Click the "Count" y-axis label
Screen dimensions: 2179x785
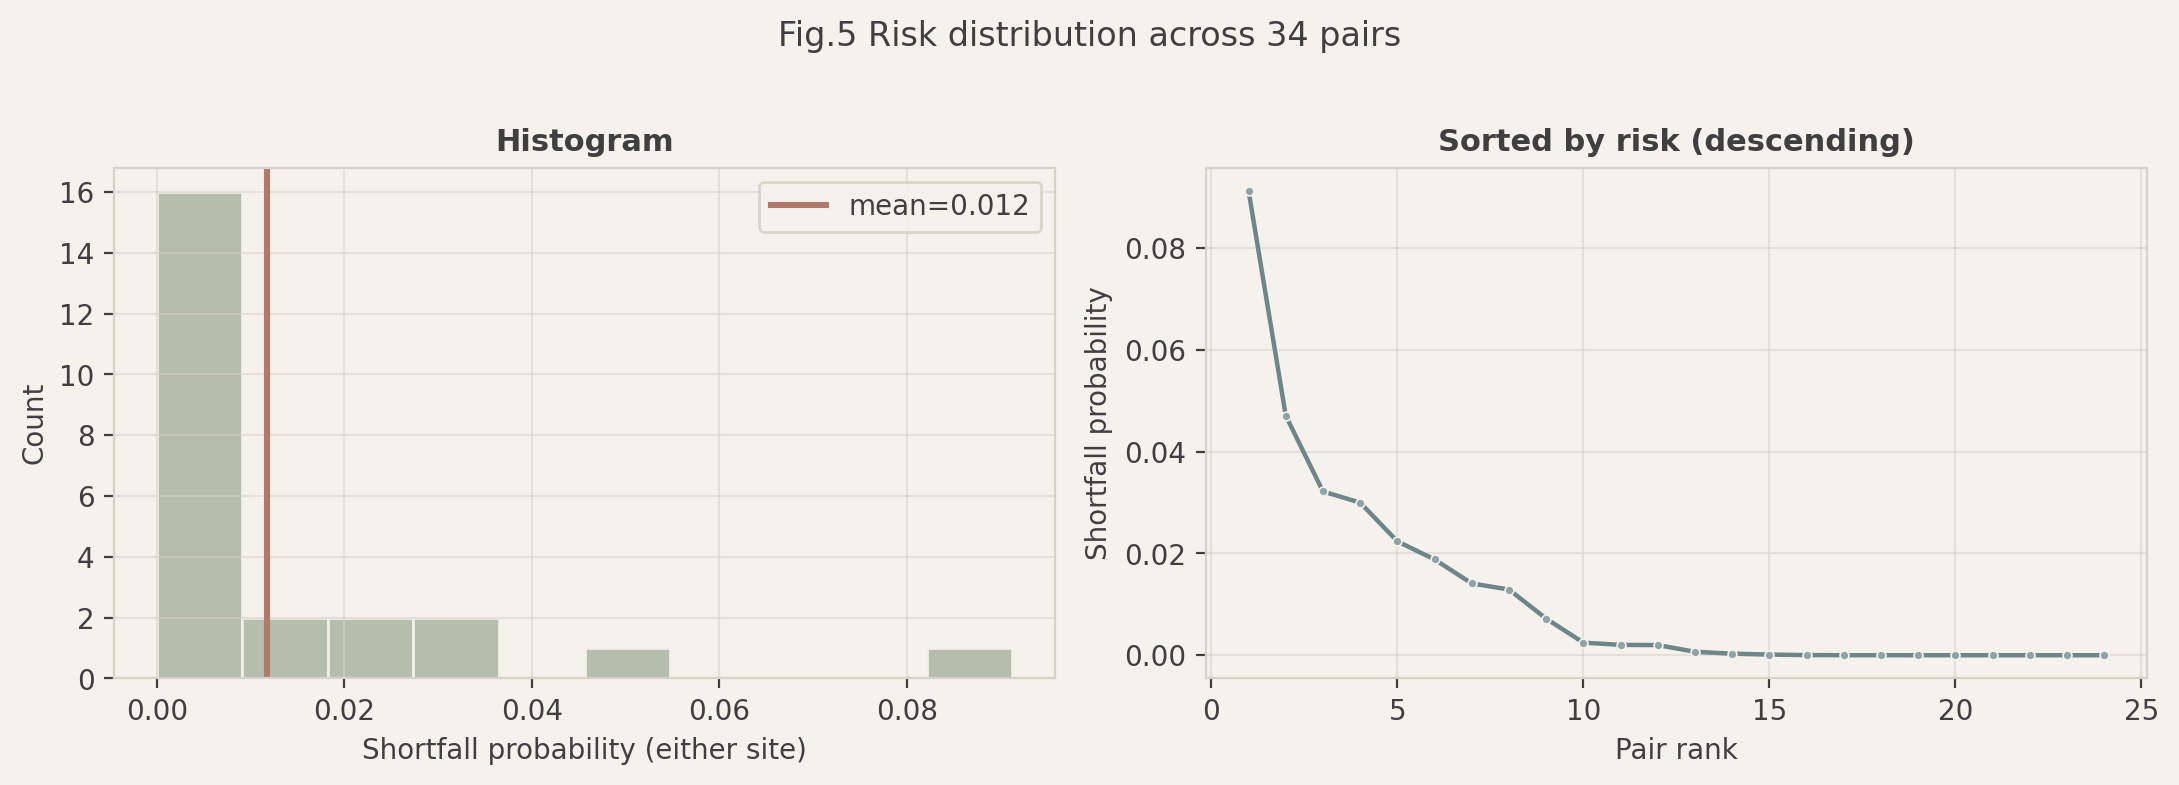pyautogui.click(x=34, y=425)
